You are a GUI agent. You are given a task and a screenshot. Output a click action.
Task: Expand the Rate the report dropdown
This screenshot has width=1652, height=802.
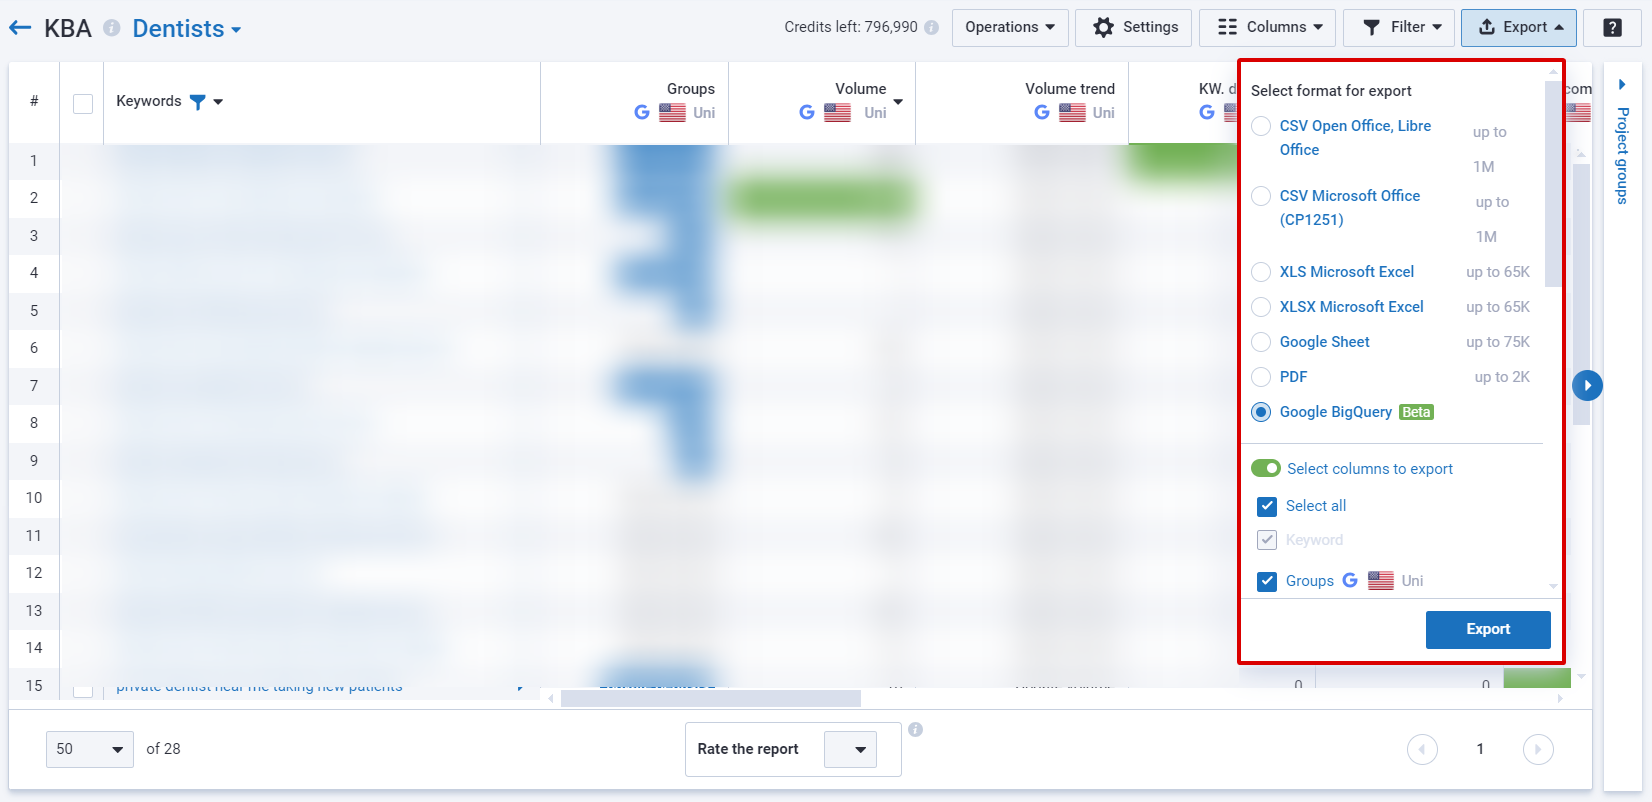pos(860,749)
